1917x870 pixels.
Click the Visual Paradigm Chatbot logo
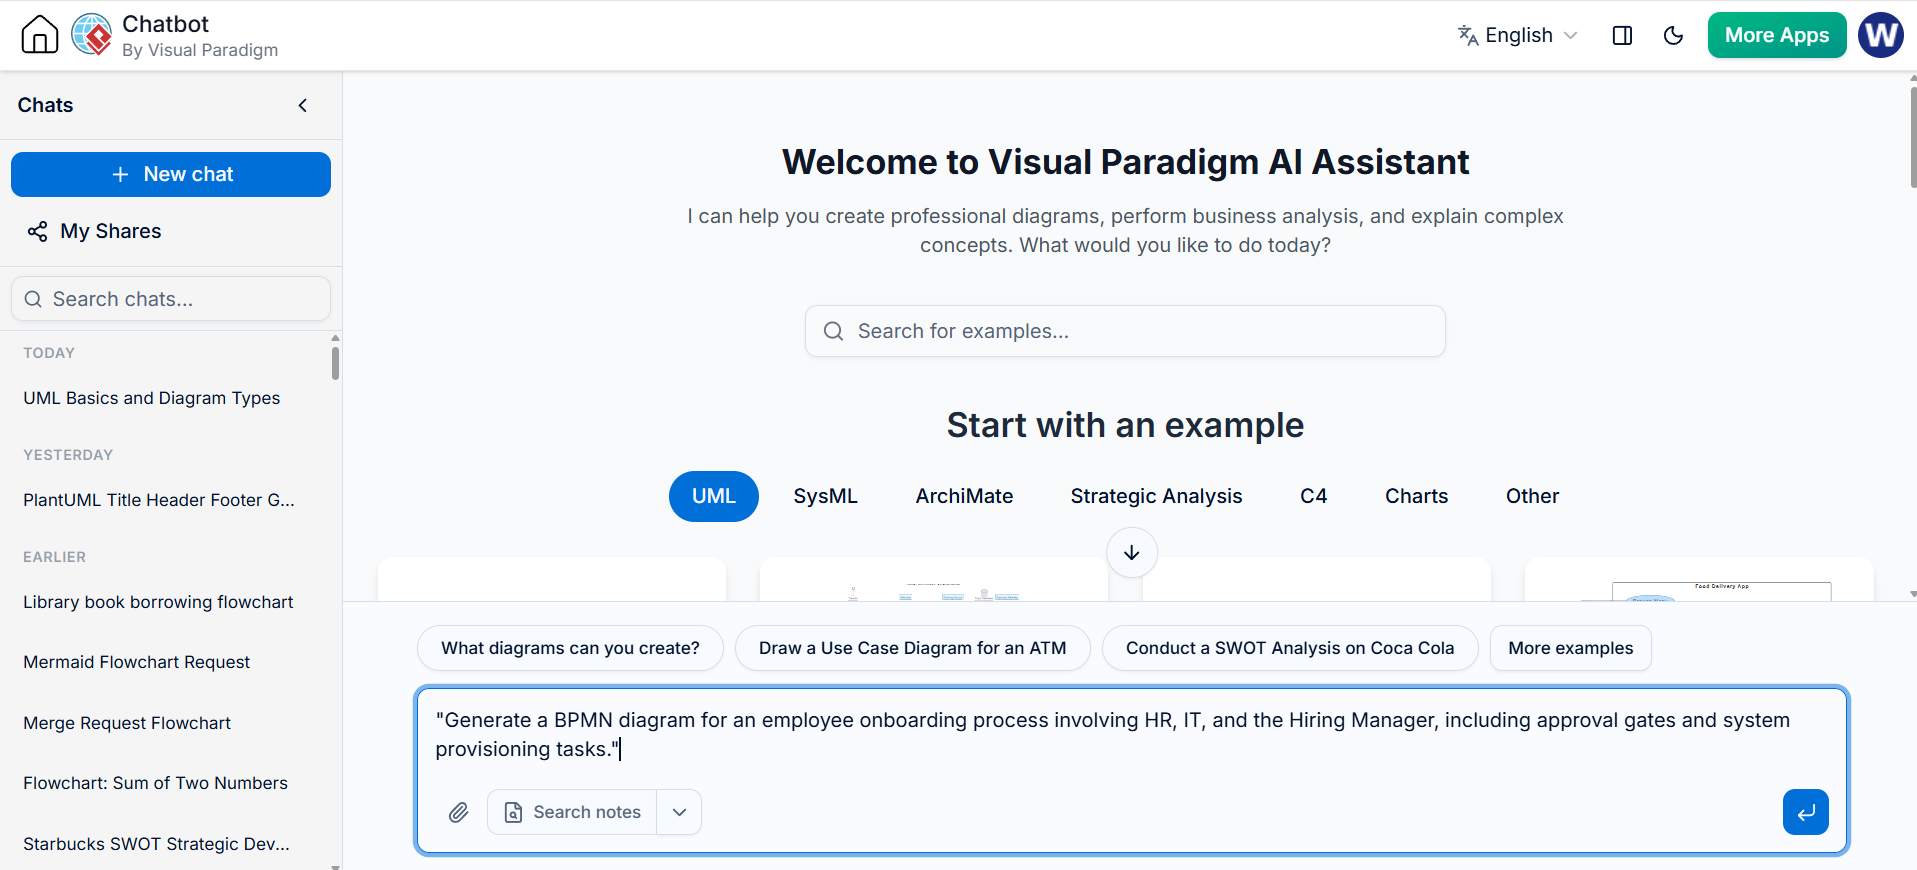click(x=92, y=35)
